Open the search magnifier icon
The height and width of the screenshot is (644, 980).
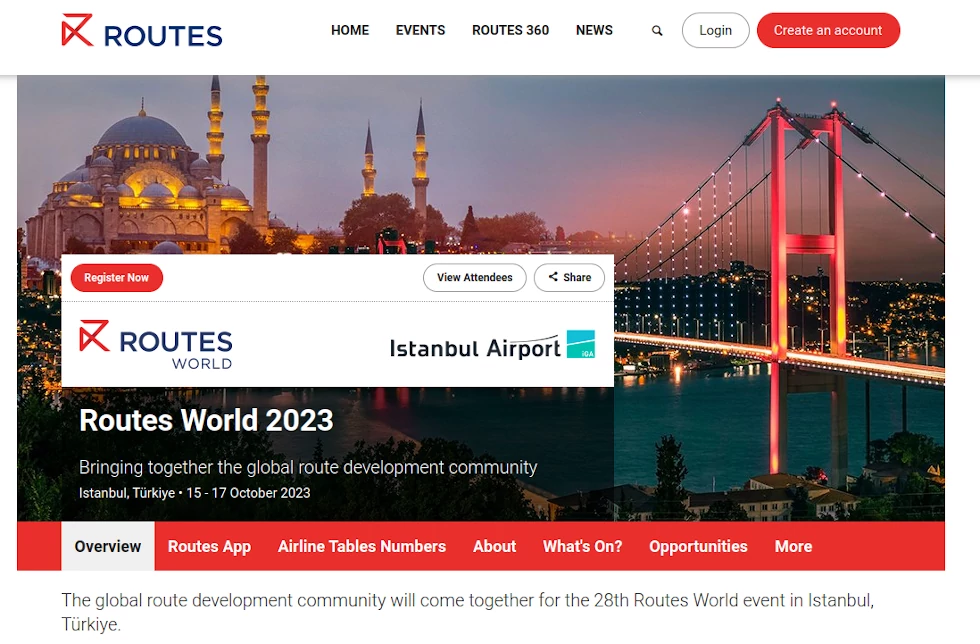(x=657, y=30)
